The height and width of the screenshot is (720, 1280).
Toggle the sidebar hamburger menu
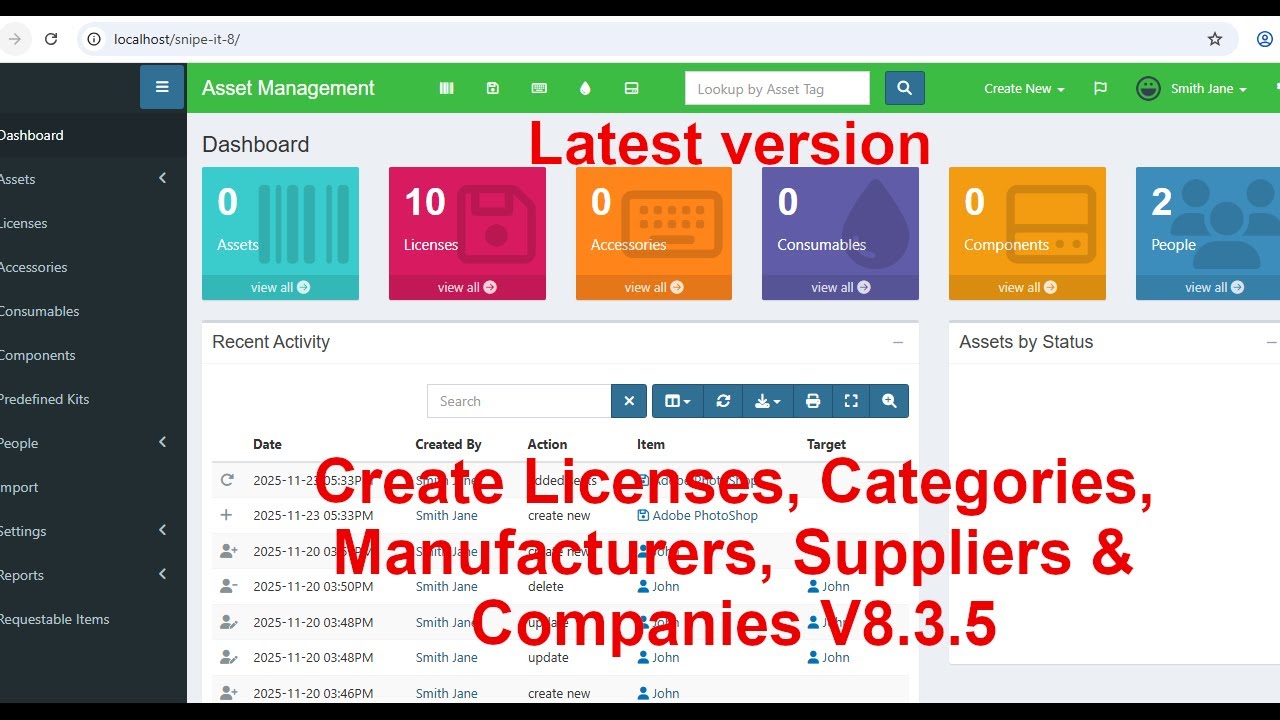[162, 87]
